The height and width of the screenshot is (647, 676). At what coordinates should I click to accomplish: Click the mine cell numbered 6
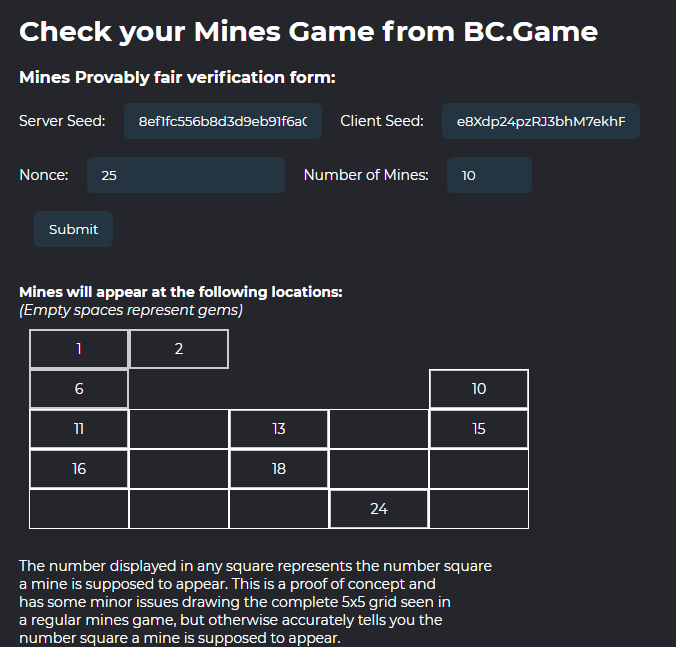click(x=79, y=389)
